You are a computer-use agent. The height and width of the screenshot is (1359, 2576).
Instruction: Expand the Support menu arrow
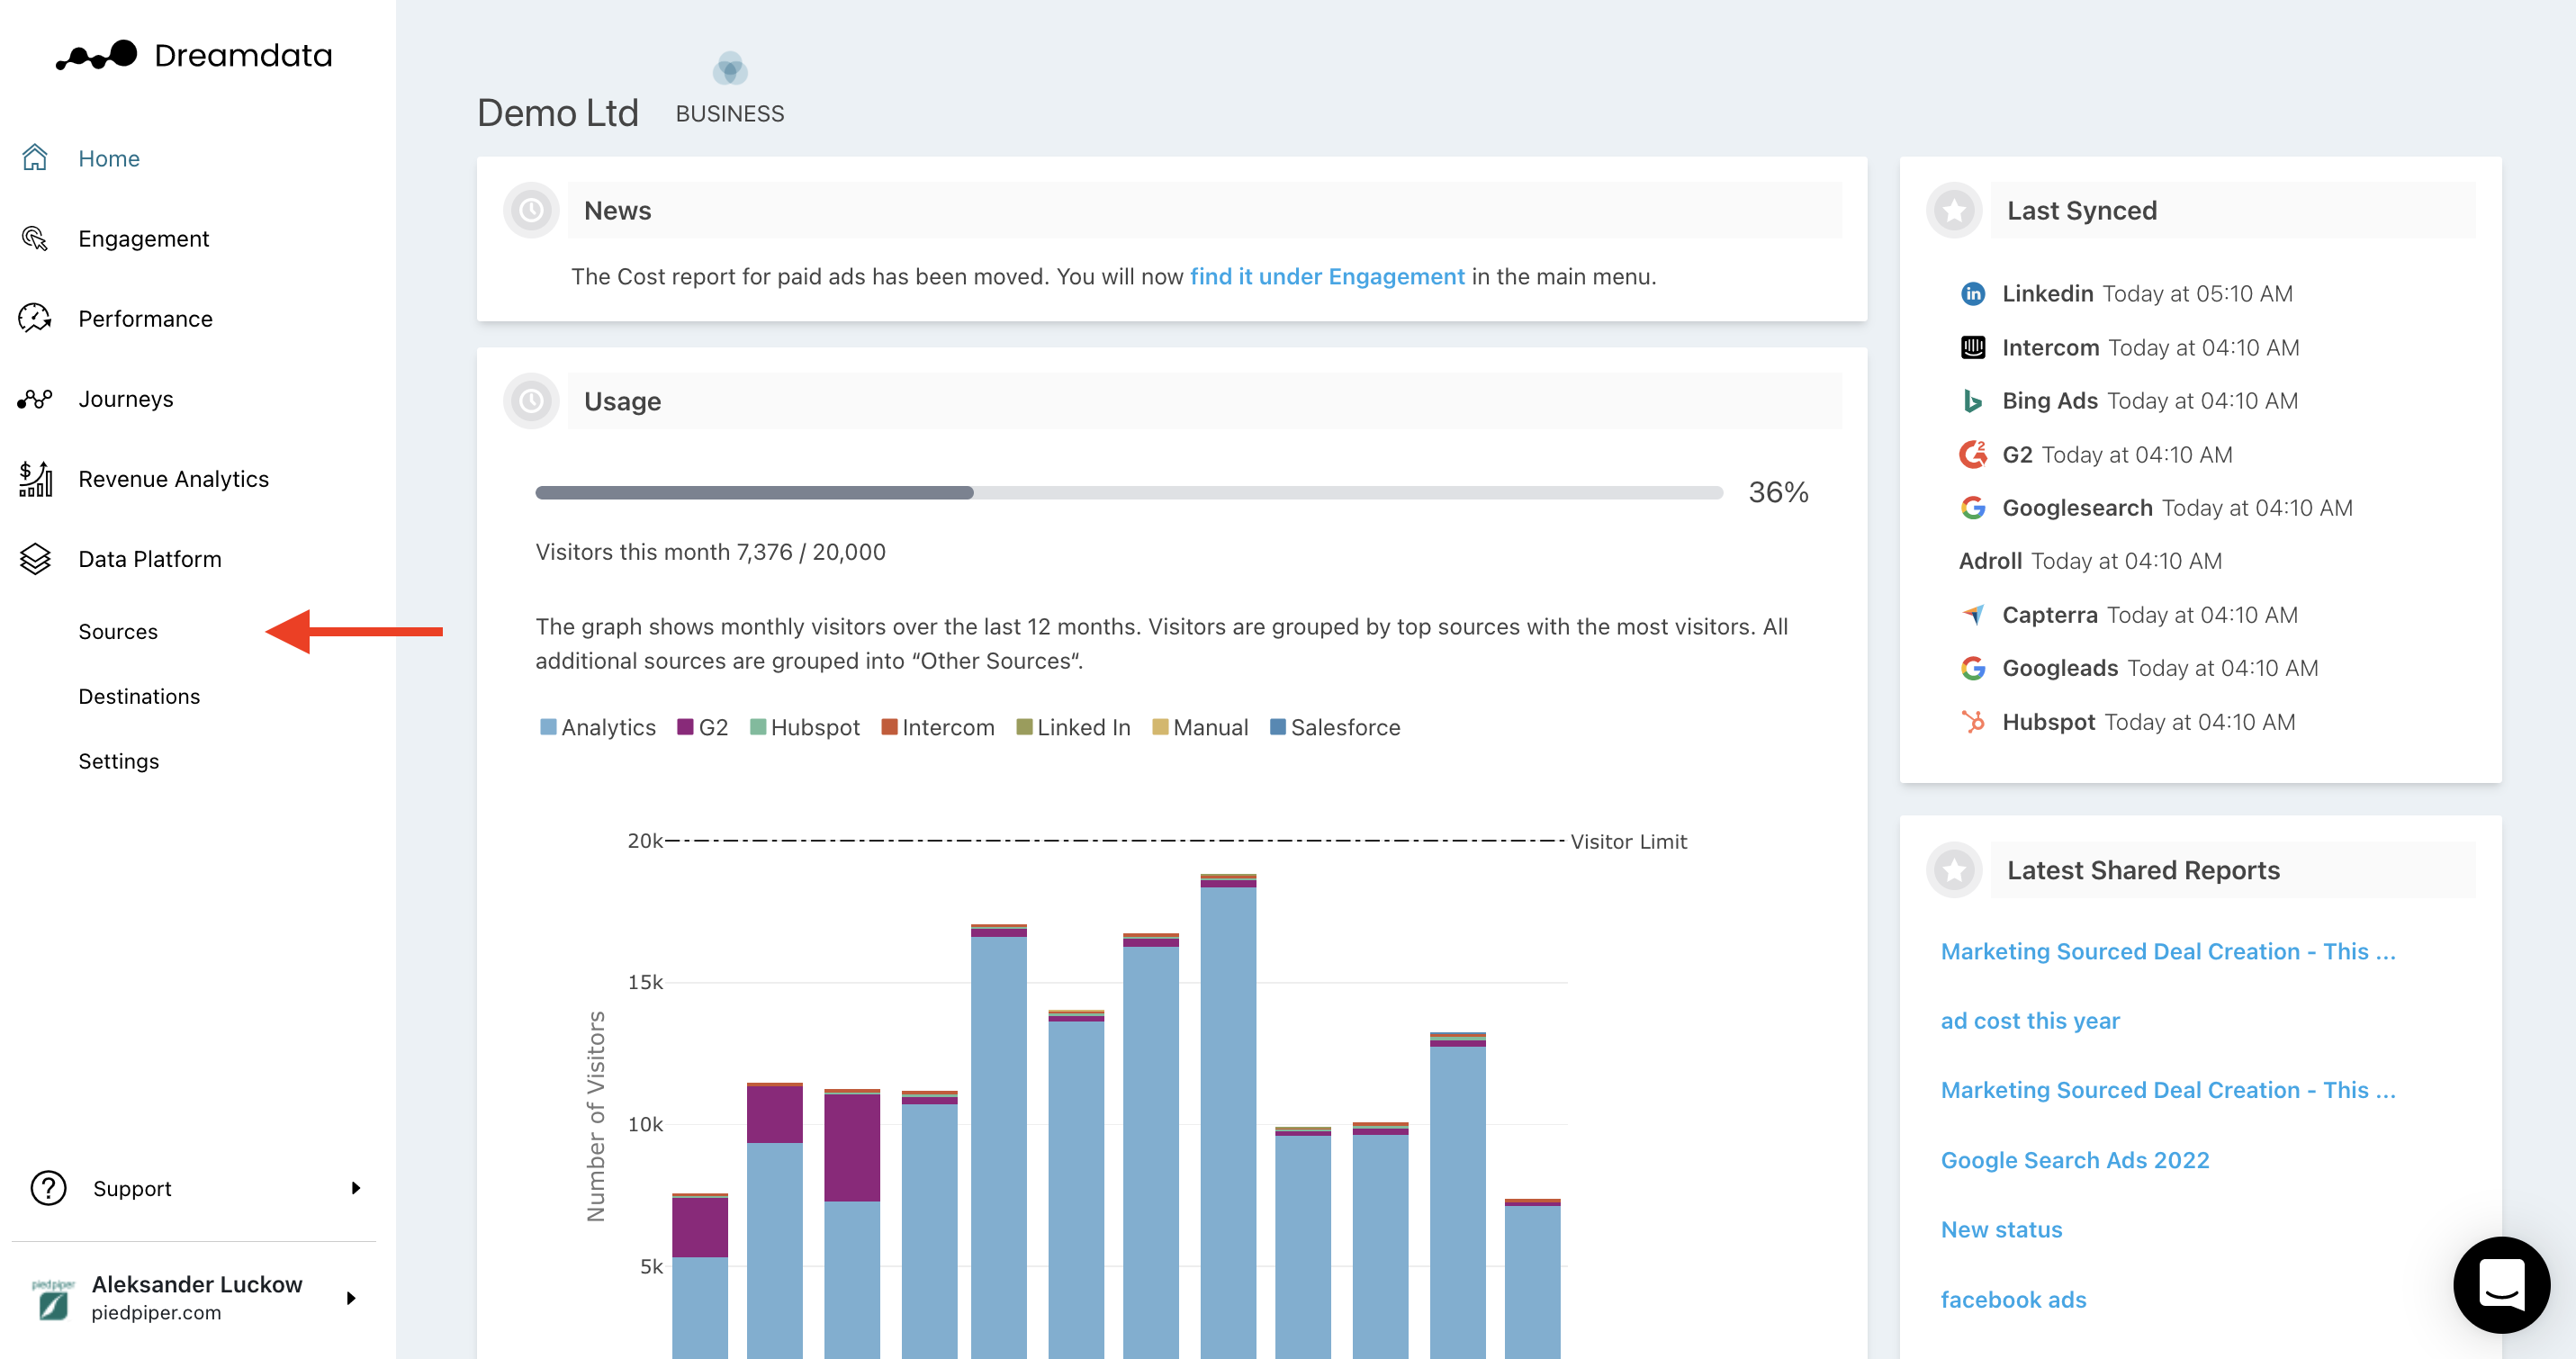coord(355,1188)
